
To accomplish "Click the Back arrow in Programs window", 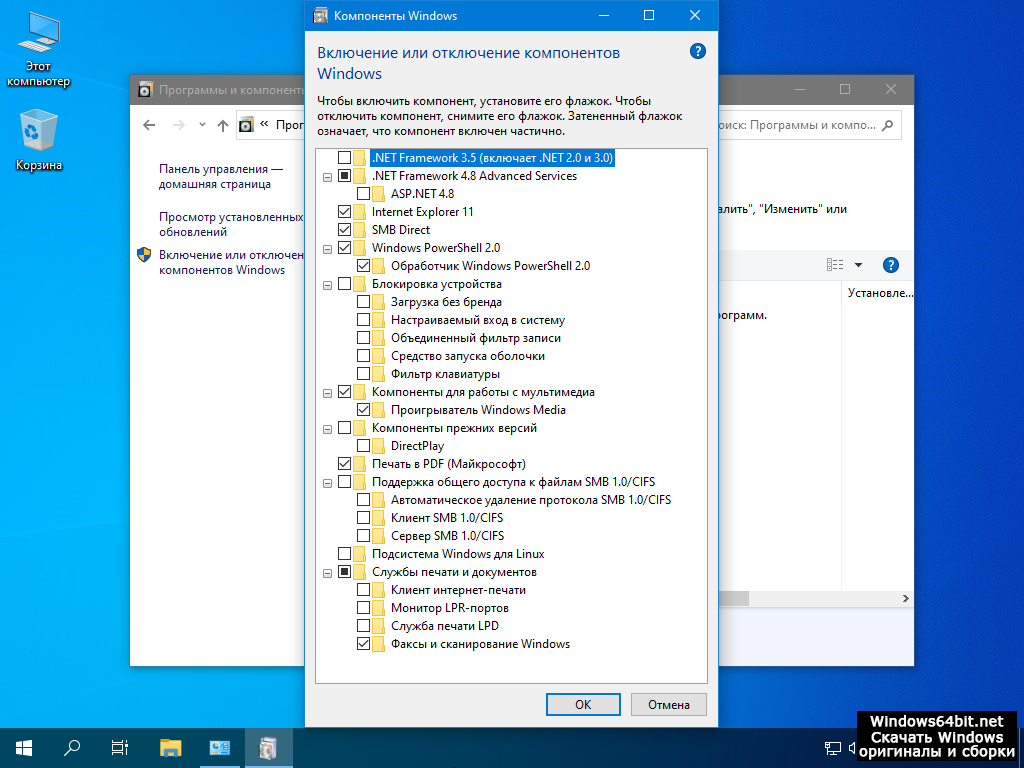I will click(x=150, y=125).
